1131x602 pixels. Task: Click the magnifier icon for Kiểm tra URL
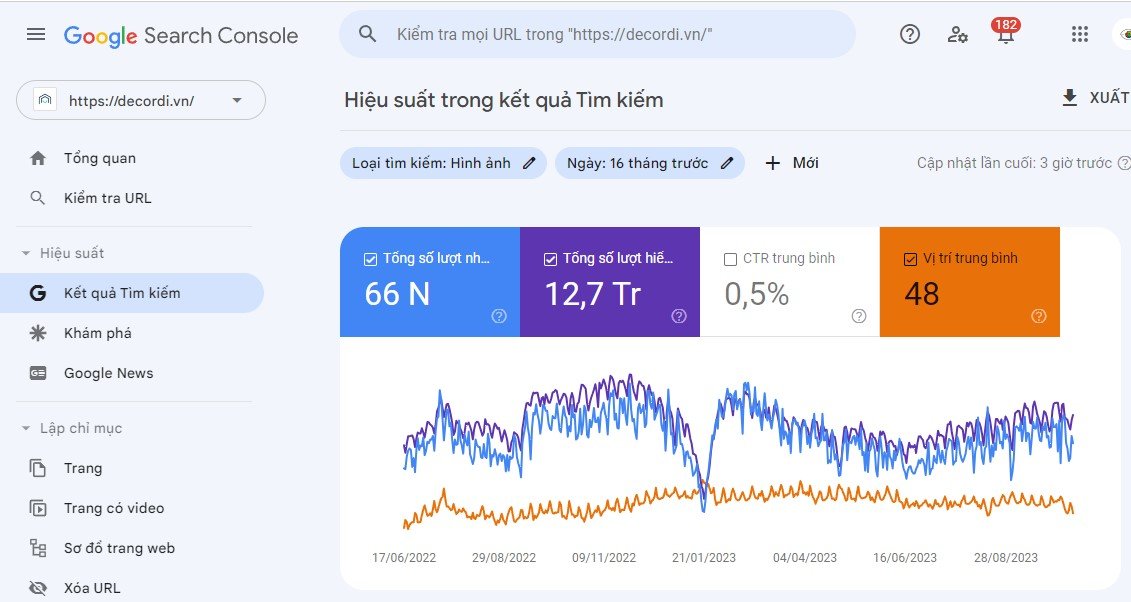coord(38,198)
